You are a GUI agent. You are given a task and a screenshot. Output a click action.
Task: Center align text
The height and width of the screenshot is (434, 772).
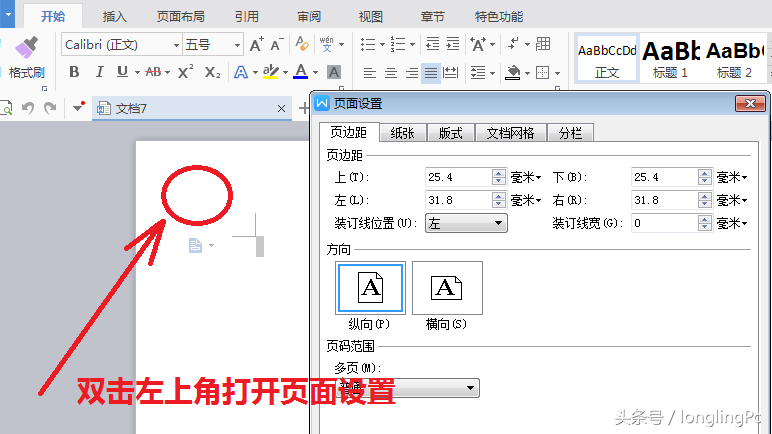tap(391, 73)
